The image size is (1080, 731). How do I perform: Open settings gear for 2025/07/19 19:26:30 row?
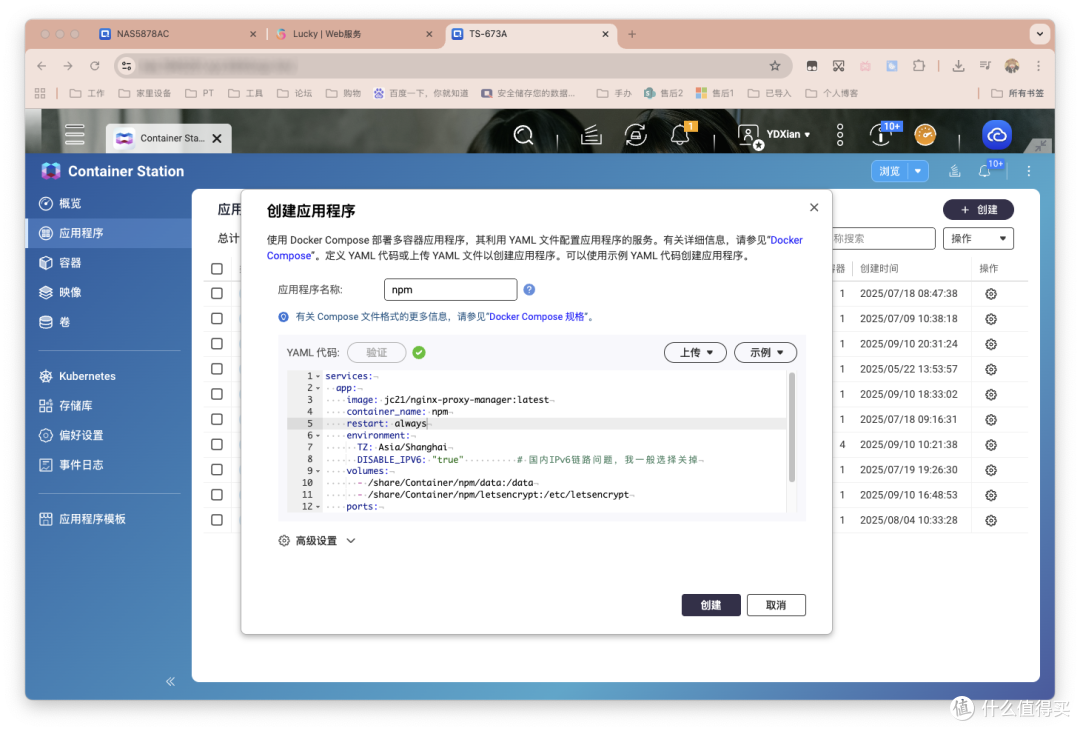[x=990, y=470]
